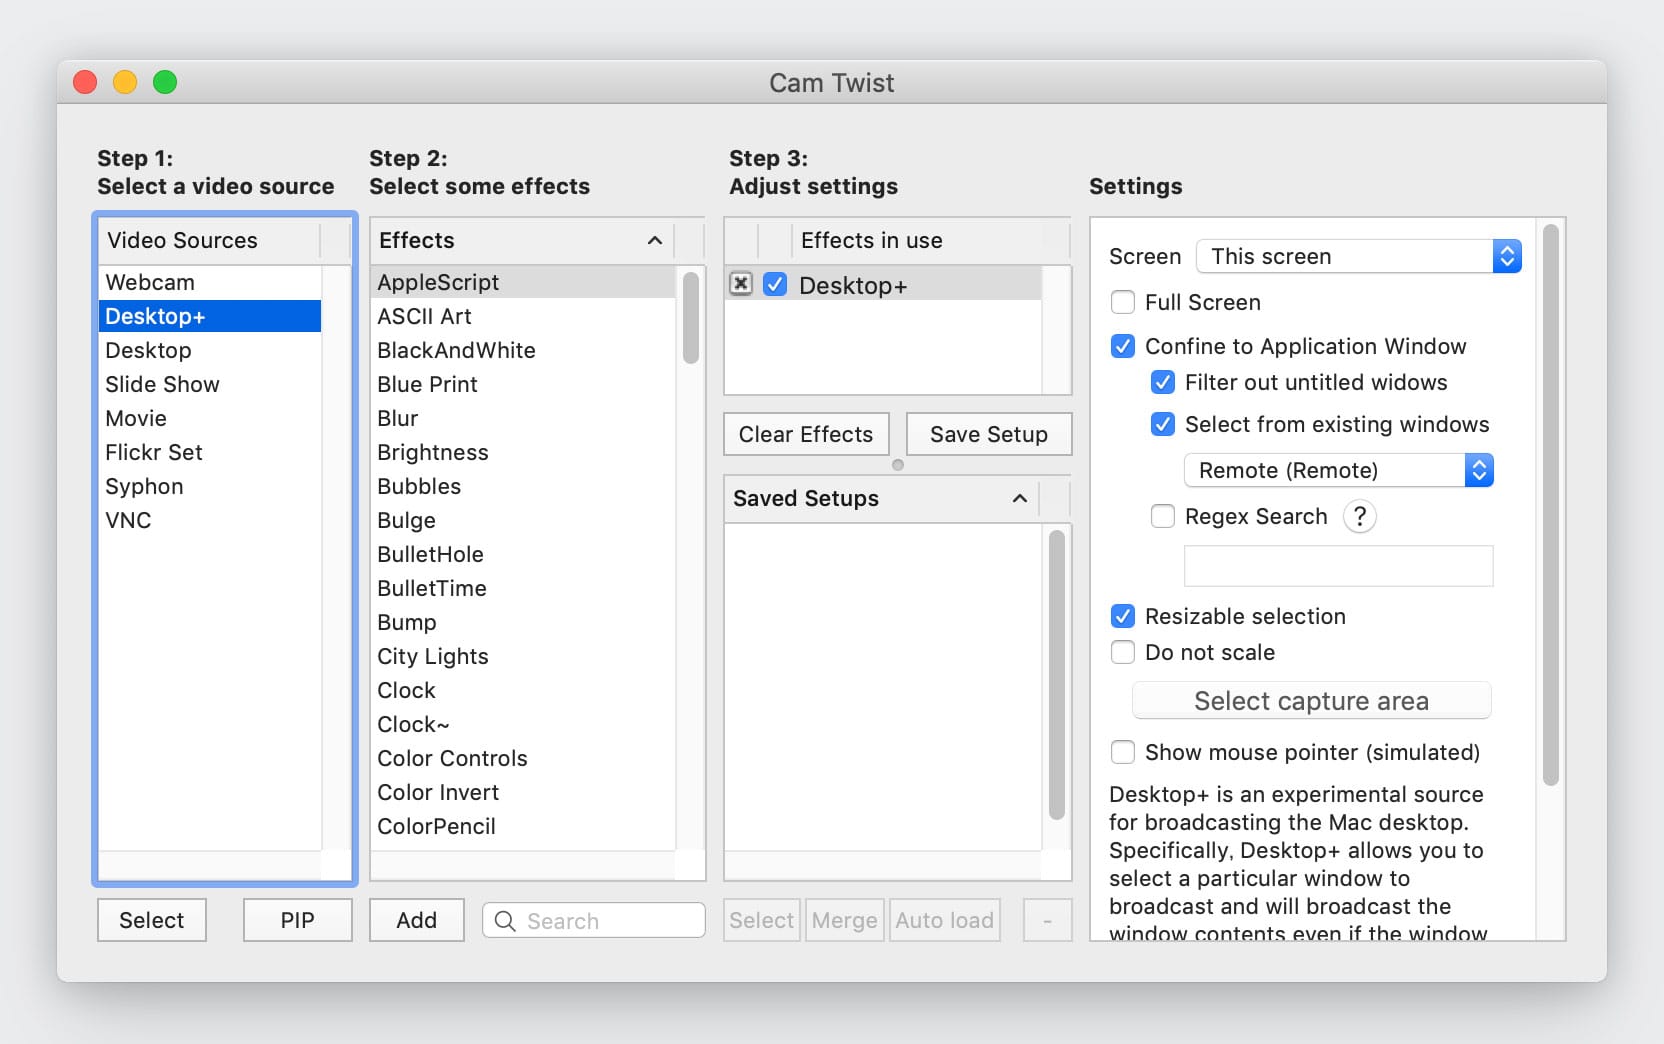
Task: Select Movie video source
Action: pyautogui.click(x=209, y=418)
